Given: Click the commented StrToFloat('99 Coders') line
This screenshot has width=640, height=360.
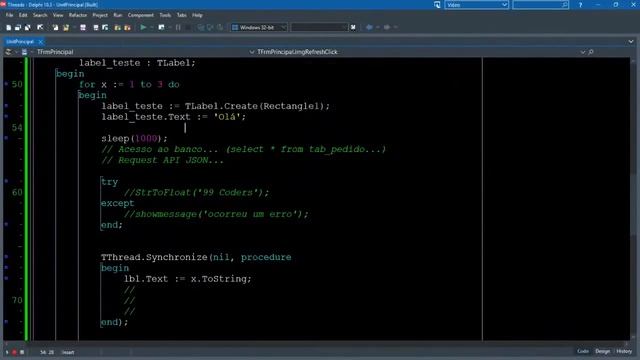Looking at the screenshot, I should [196, 192].
